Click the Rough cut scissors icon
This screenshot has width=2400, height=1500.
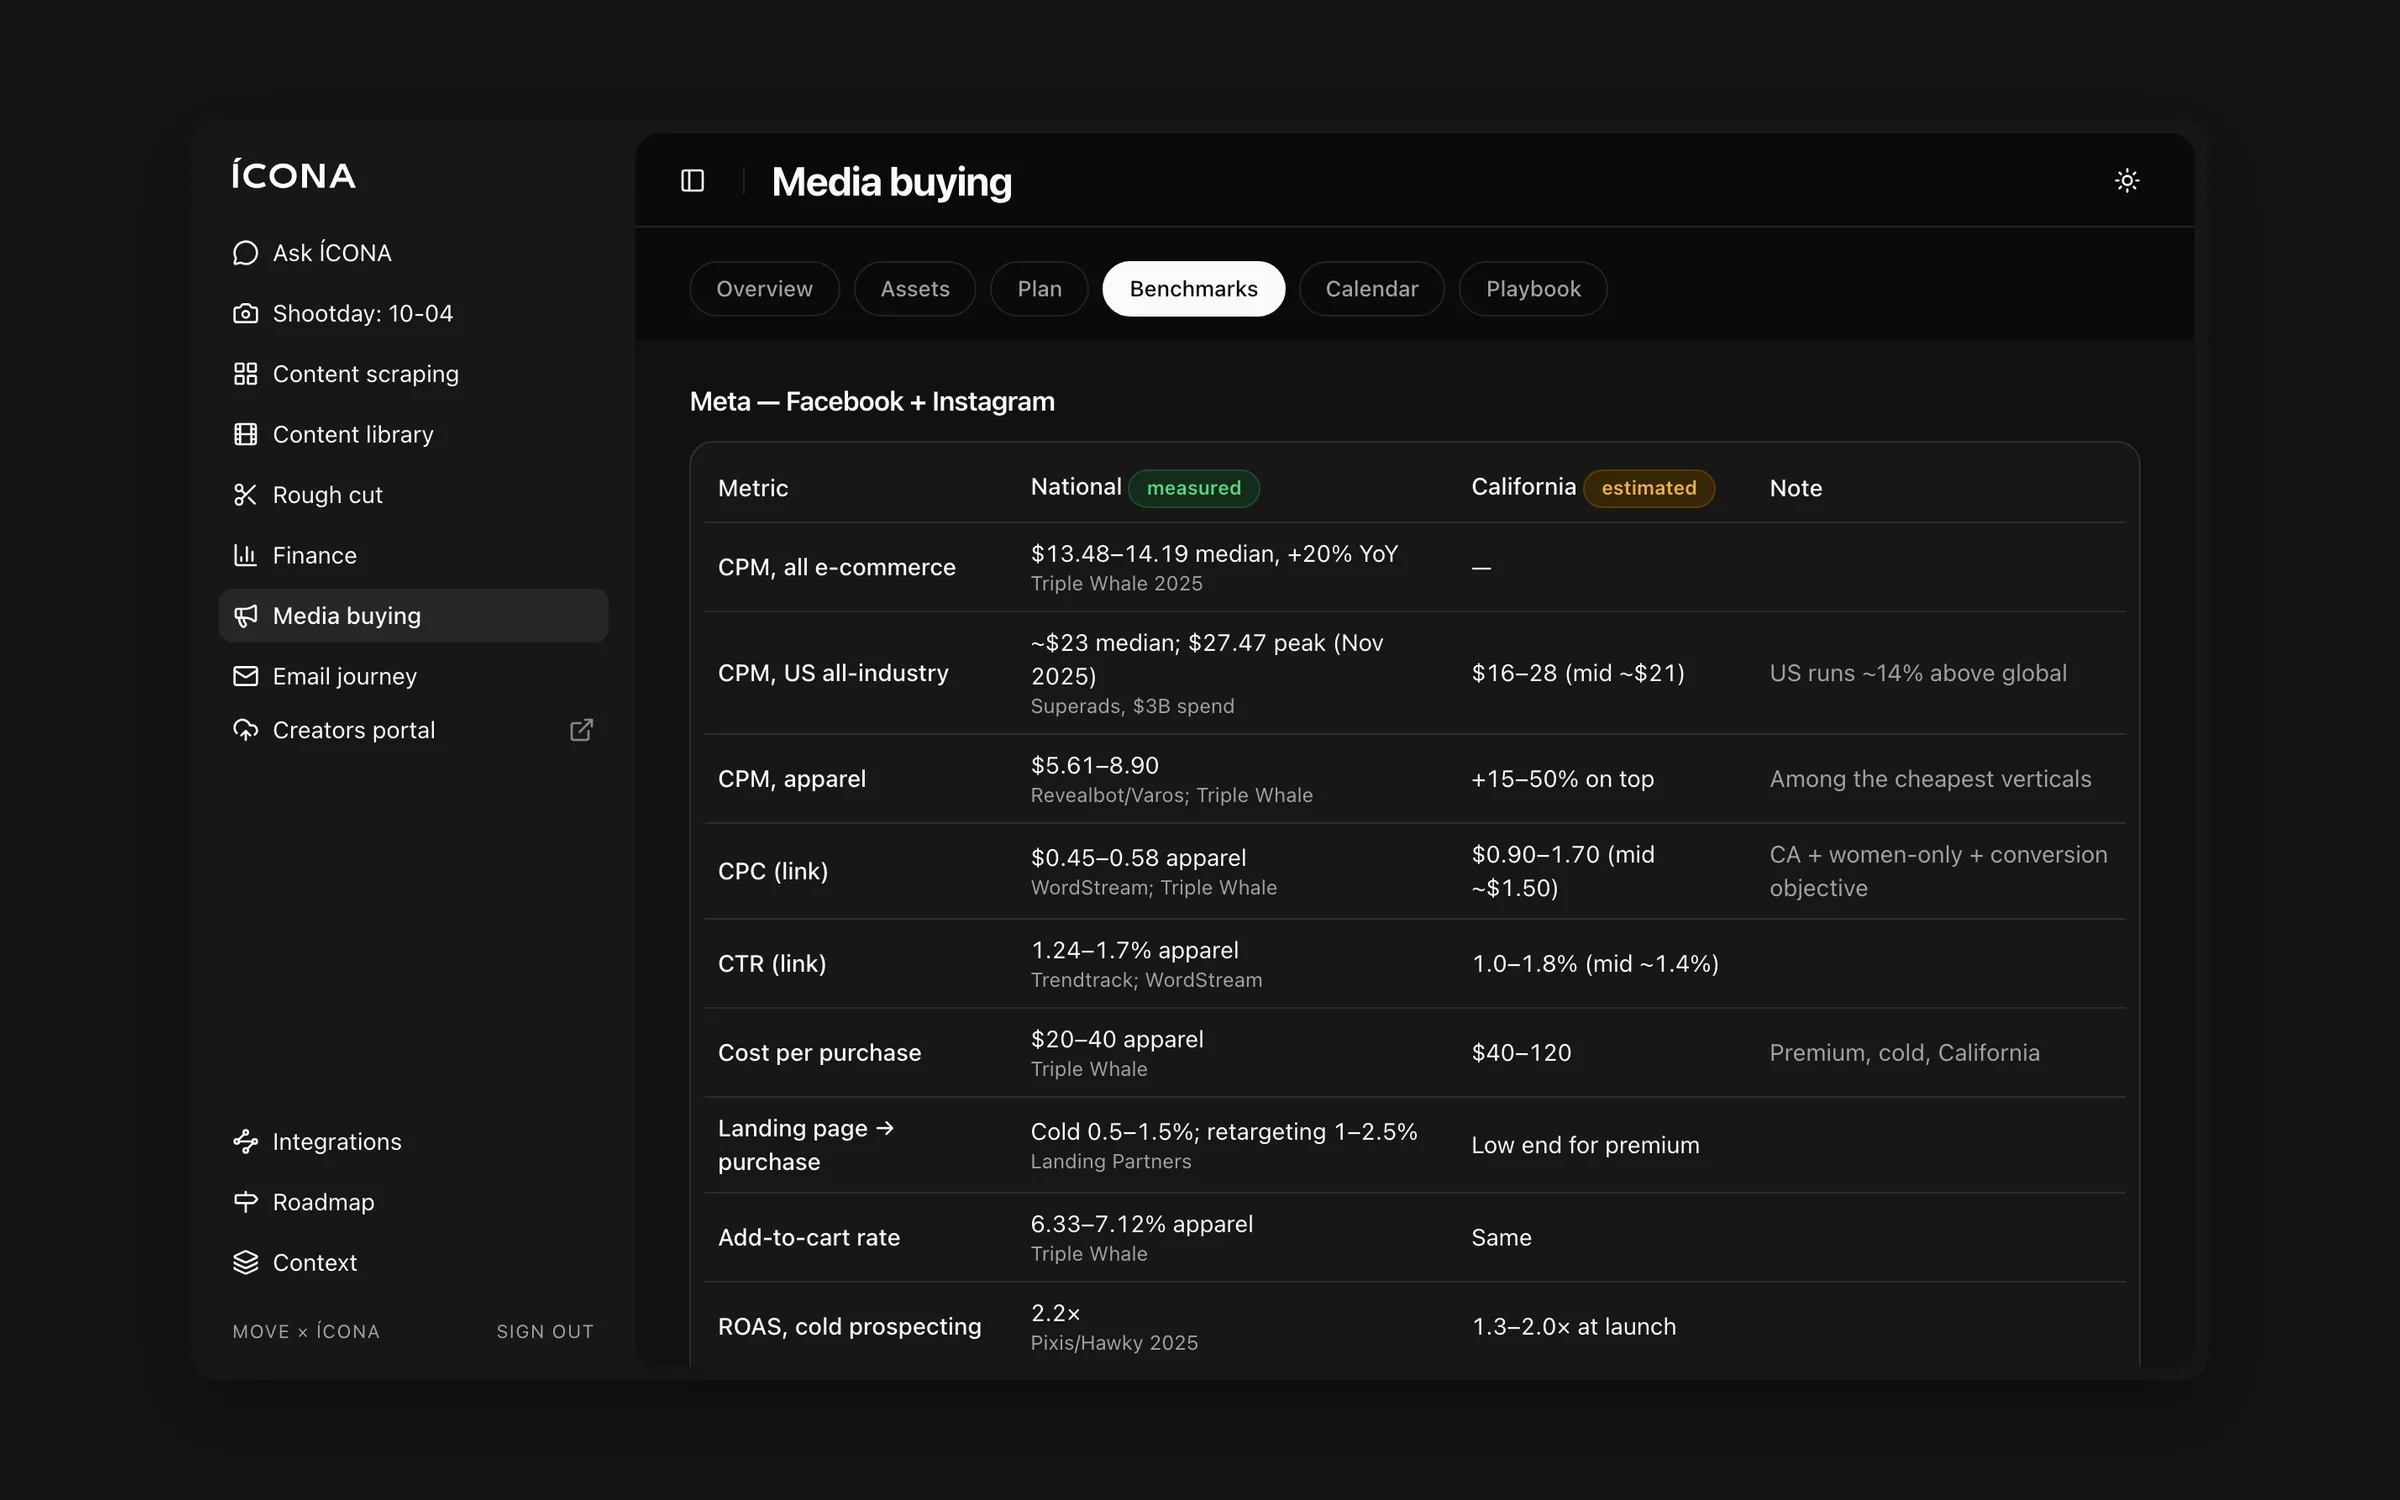[245, 495]
